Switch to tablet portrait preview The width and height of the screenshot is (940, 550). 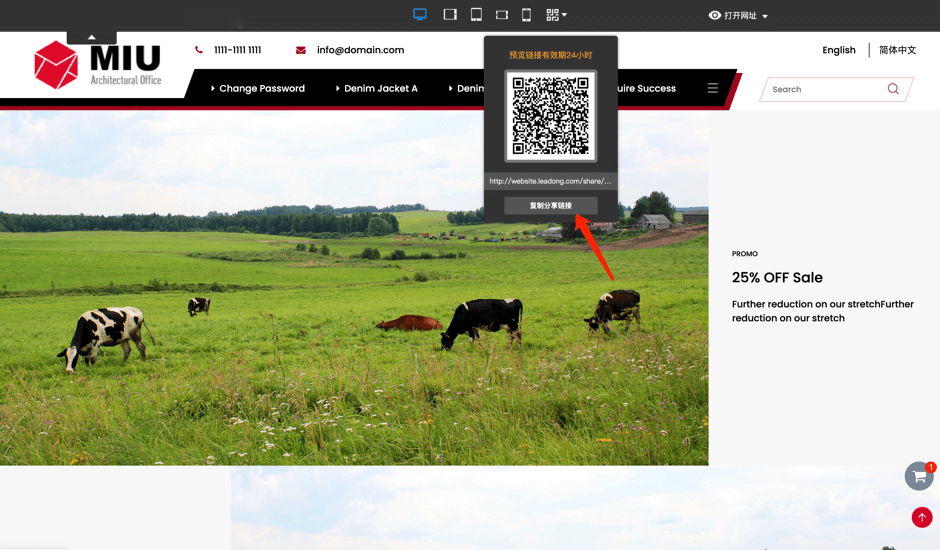476,15
